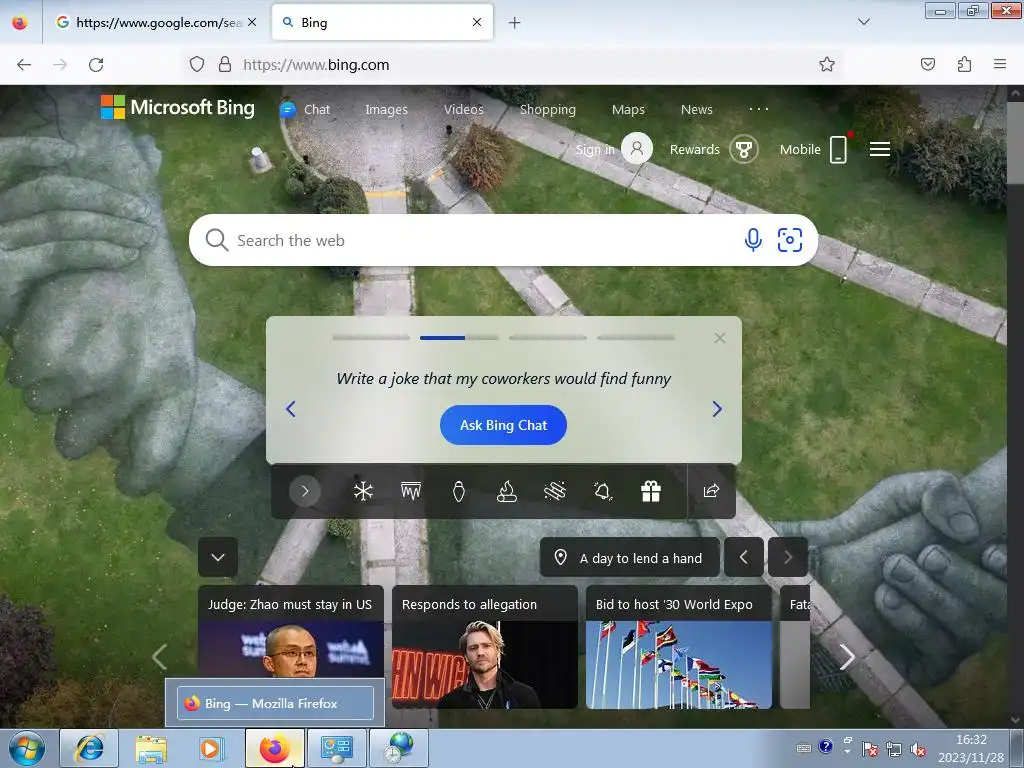Click the gift box icon

[x=650, y=491]
